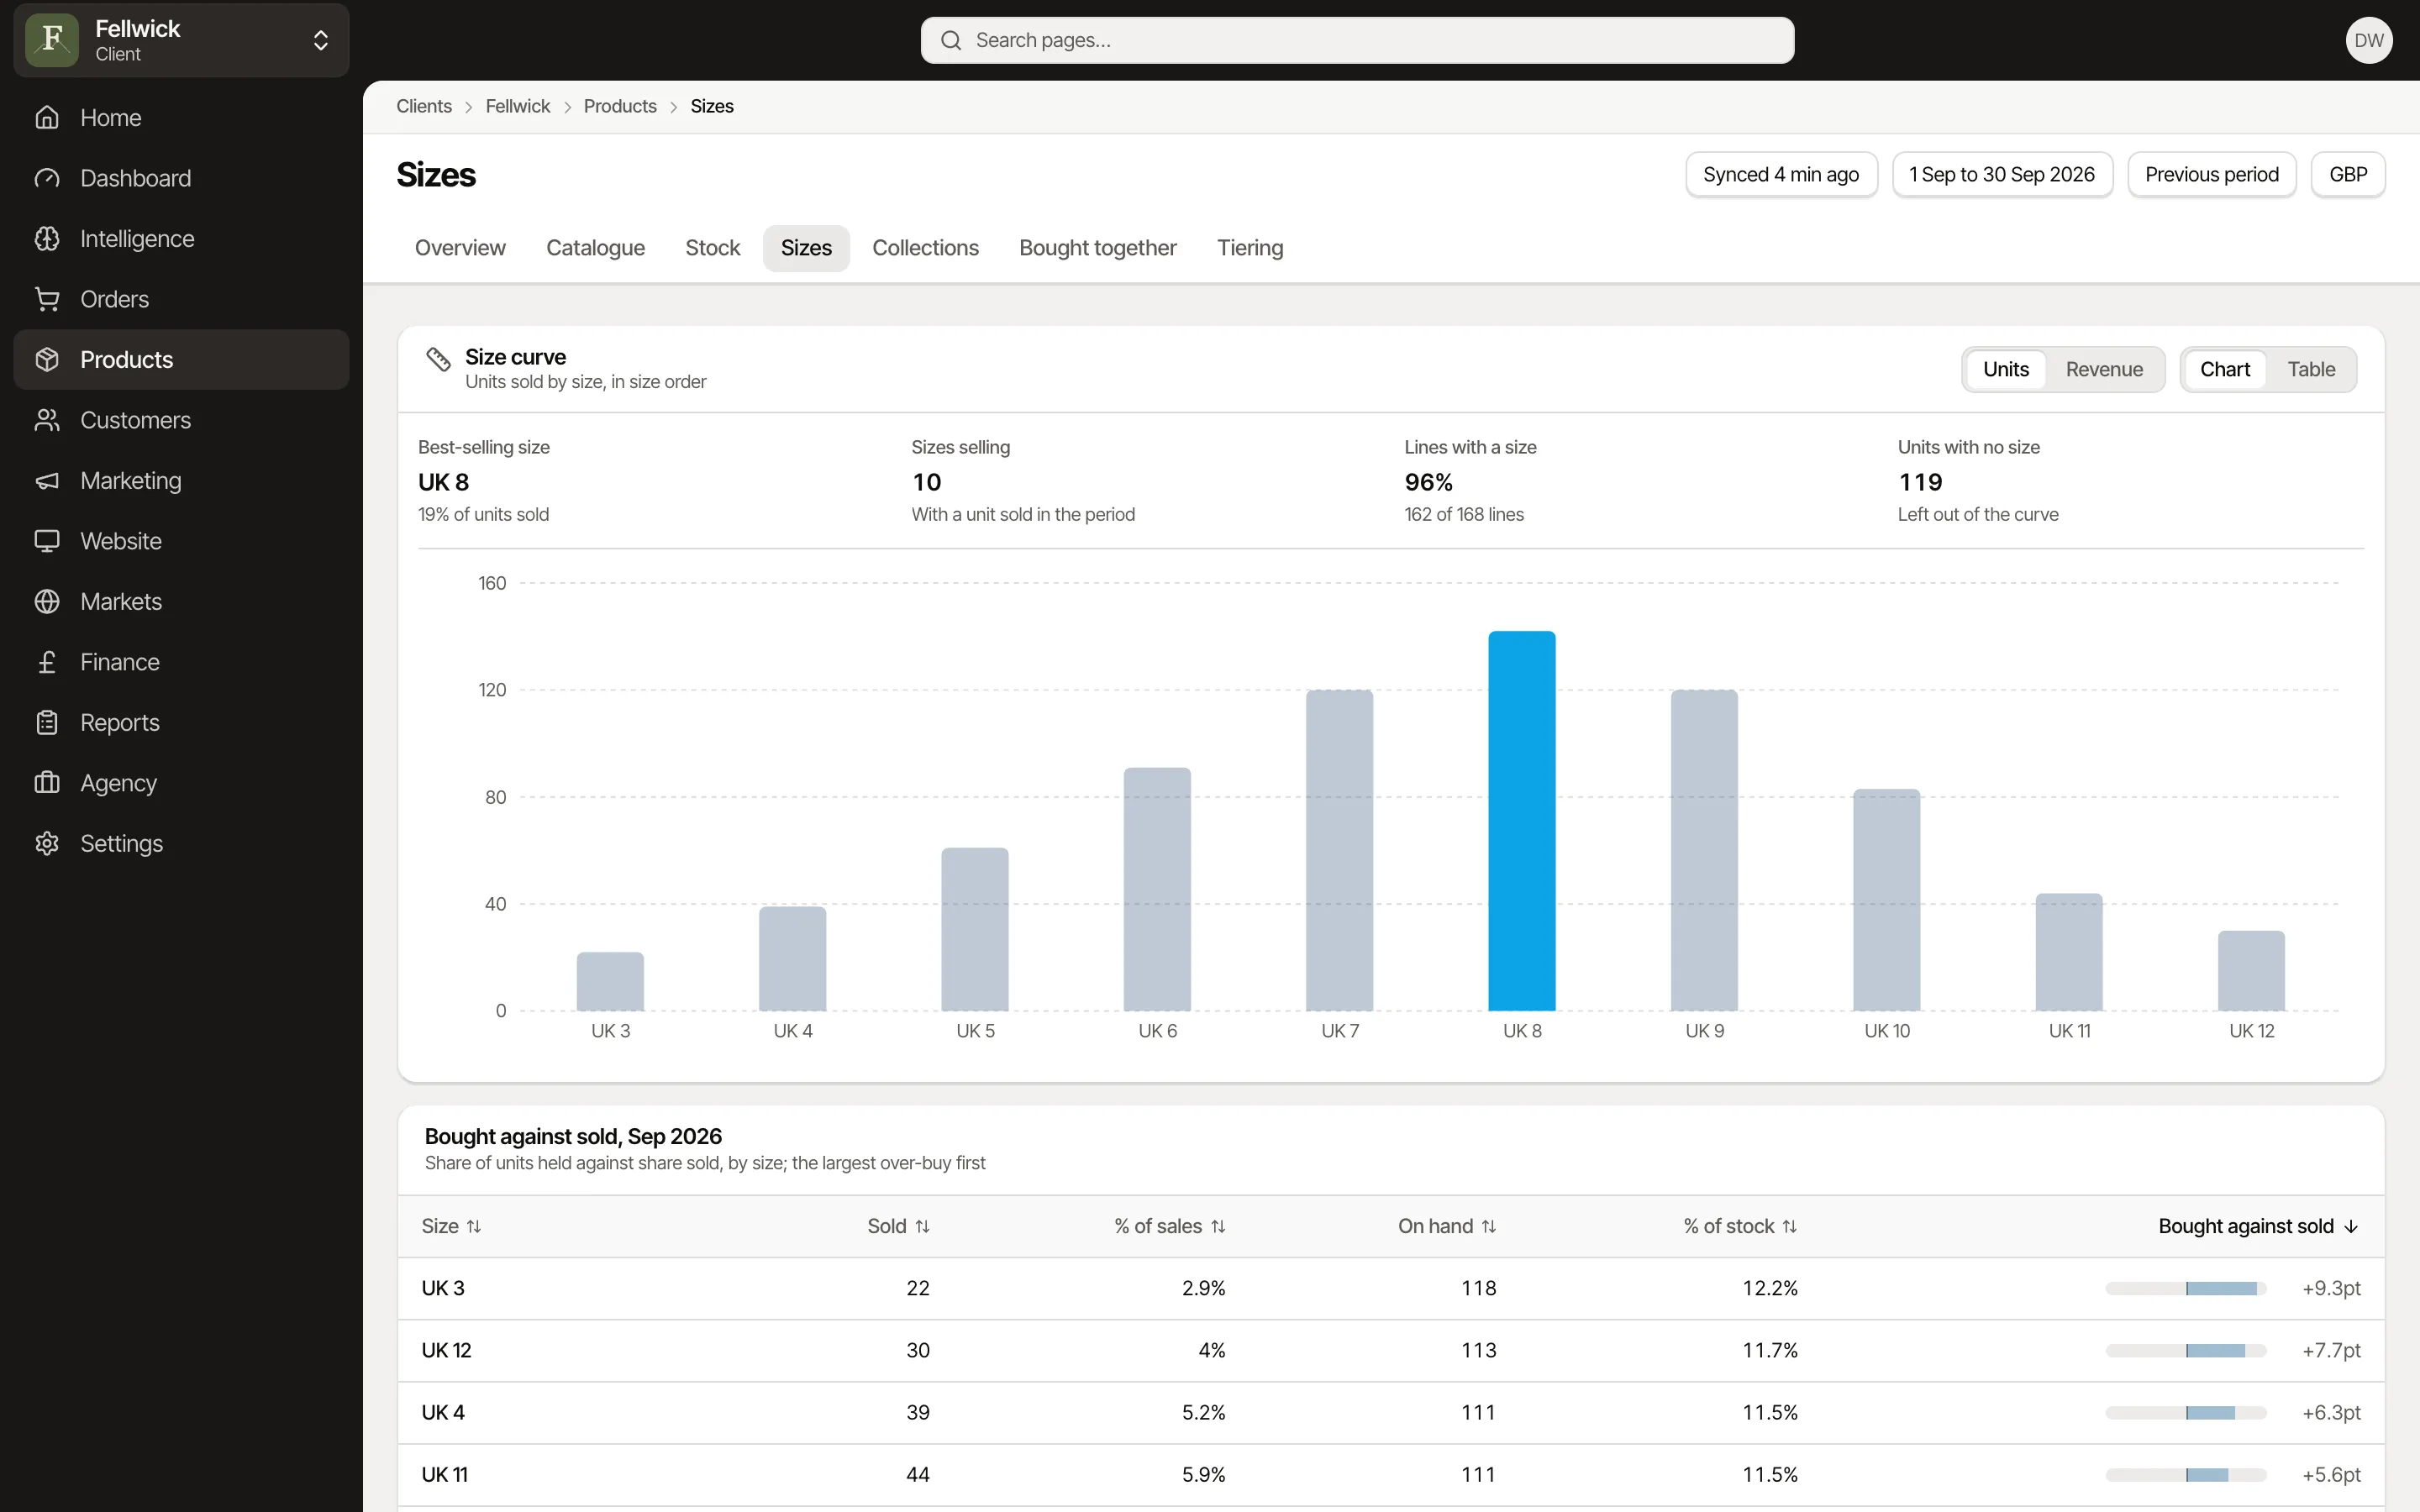Open the Overview tab

460,248
